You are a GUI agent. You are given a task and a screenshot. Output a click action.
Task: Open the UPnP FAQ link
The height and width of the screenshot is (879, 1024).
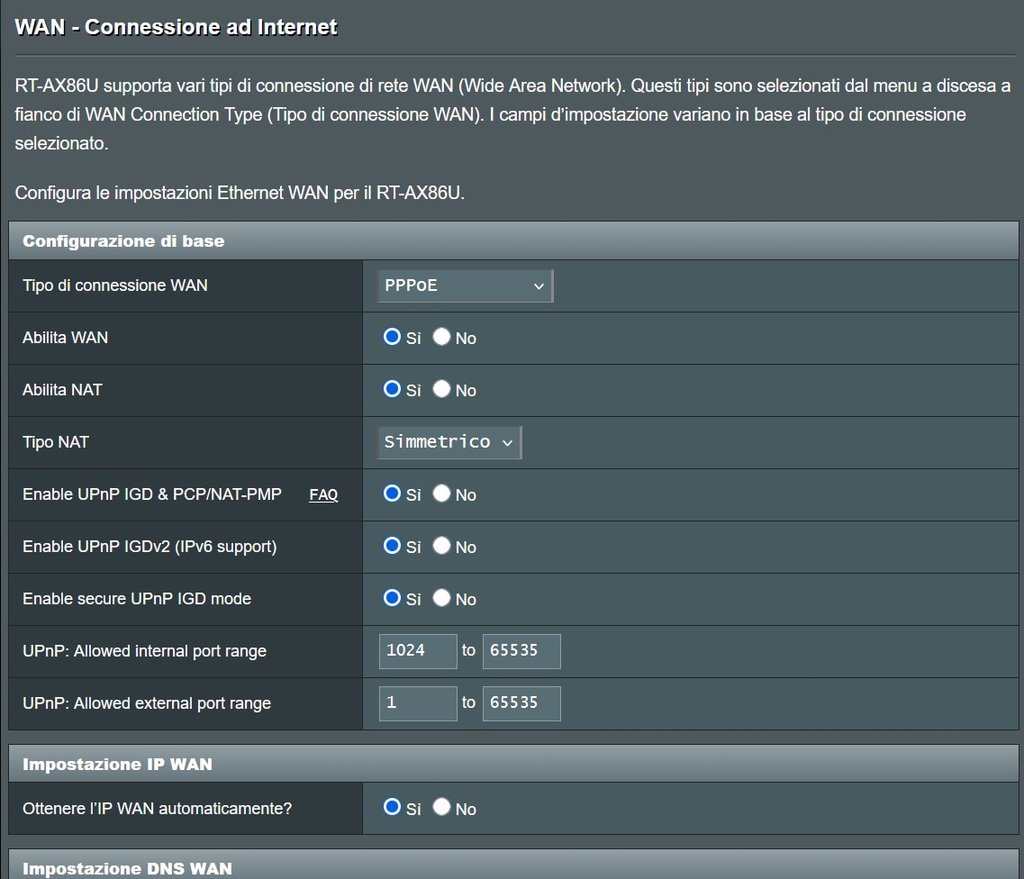[323, 495]
